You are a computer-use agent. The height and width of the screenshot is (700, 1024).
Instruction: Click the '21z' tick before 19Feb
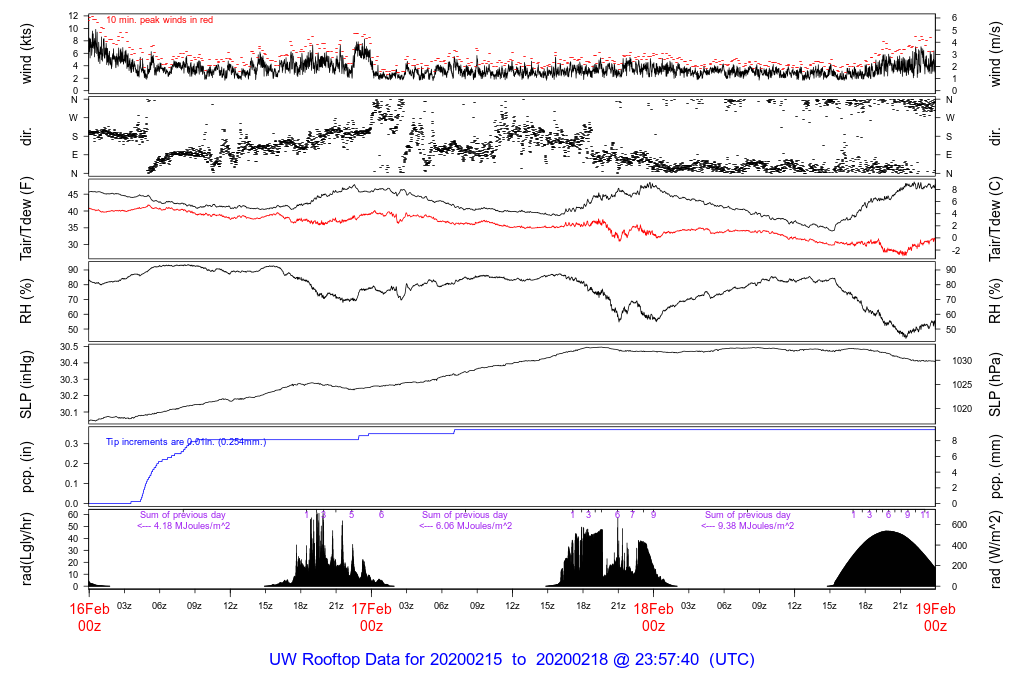[900, 606]
